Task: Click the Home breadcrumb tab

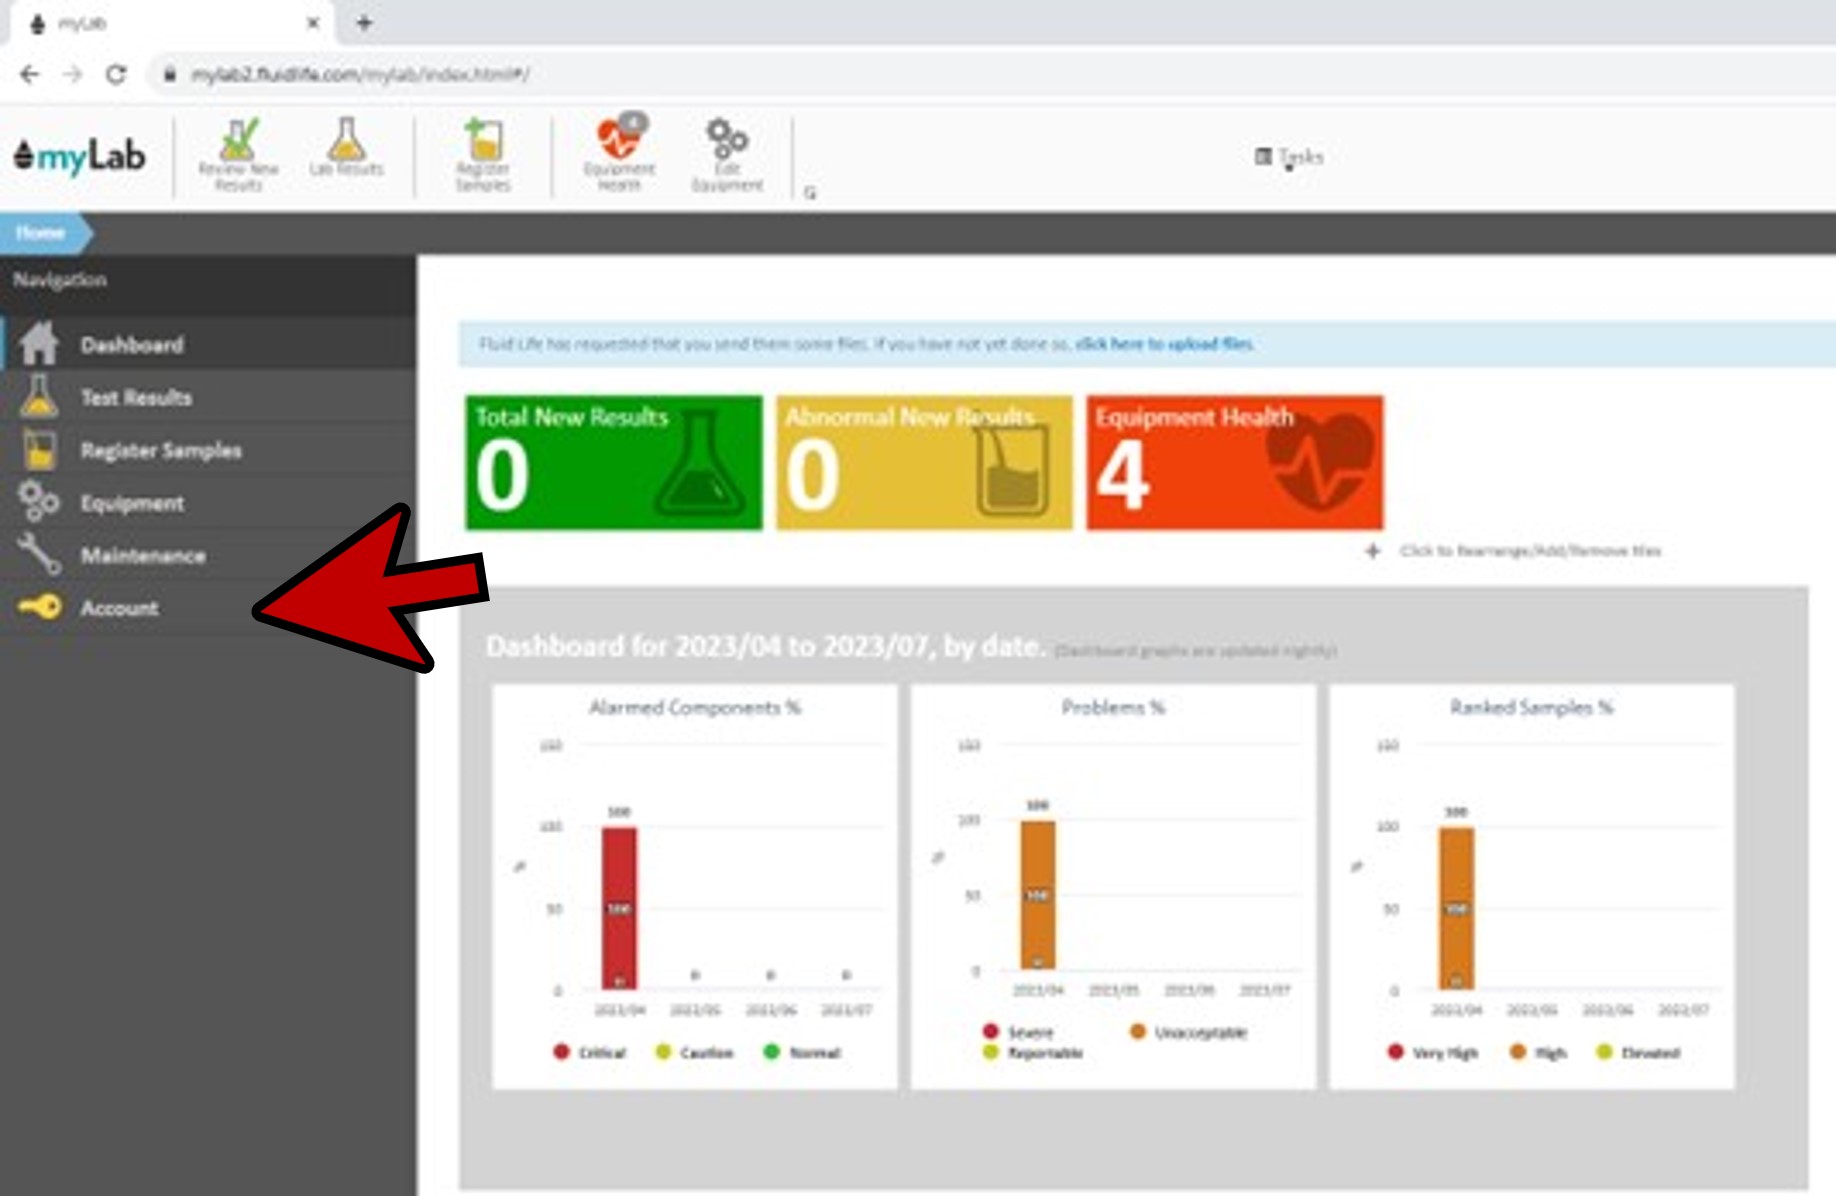Action: click(41, 233)
